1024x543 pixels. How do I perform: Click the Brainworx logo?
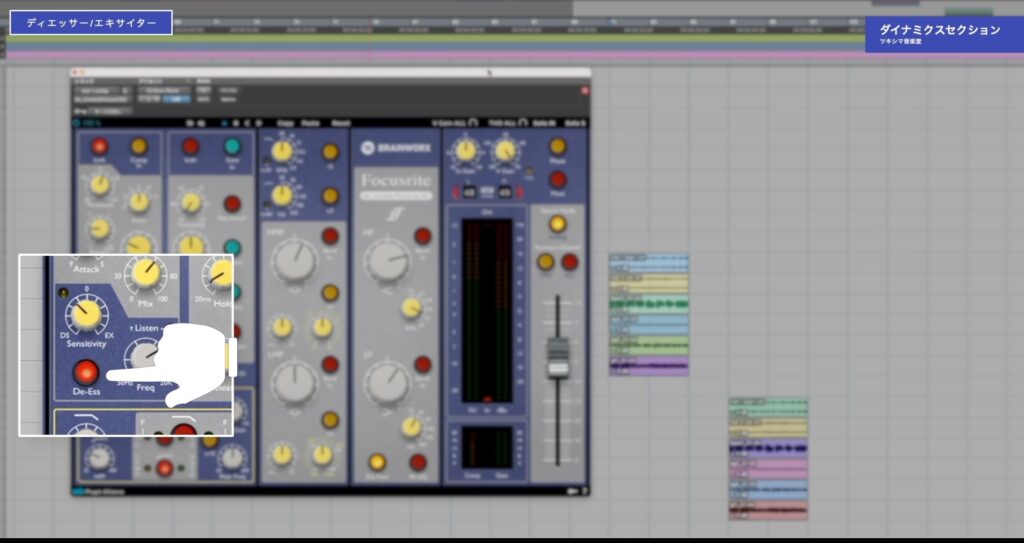394,148
